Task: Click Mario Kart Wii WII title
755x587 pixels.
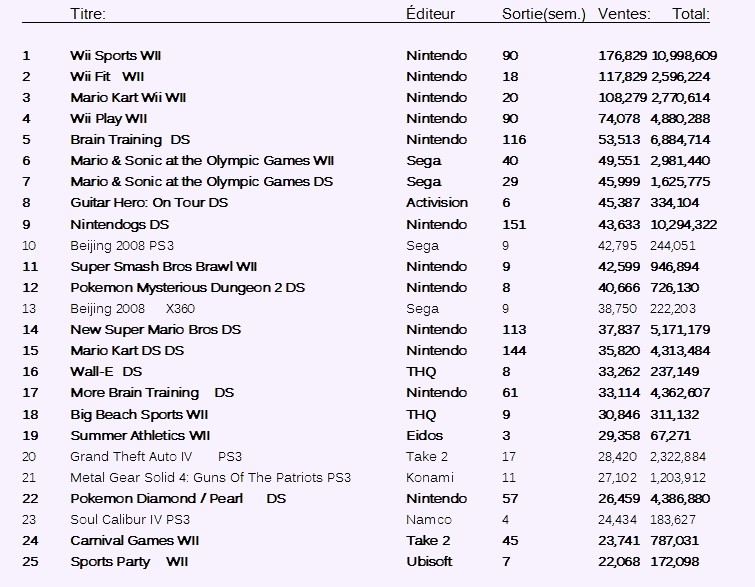Action: click(x=128, y=98)
